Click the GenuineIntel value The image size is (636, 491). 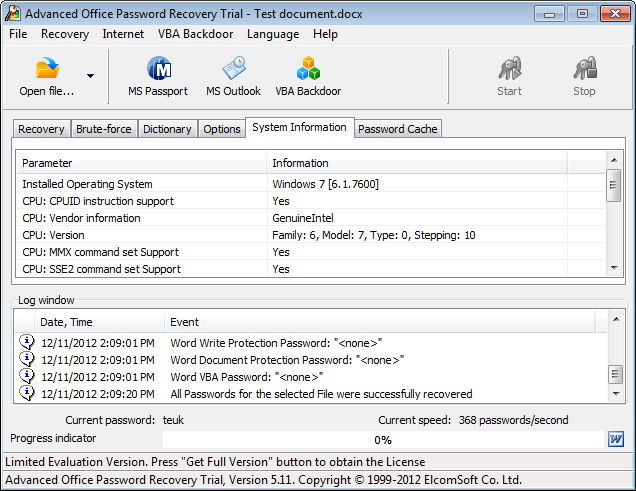click(x=303, y=218)
